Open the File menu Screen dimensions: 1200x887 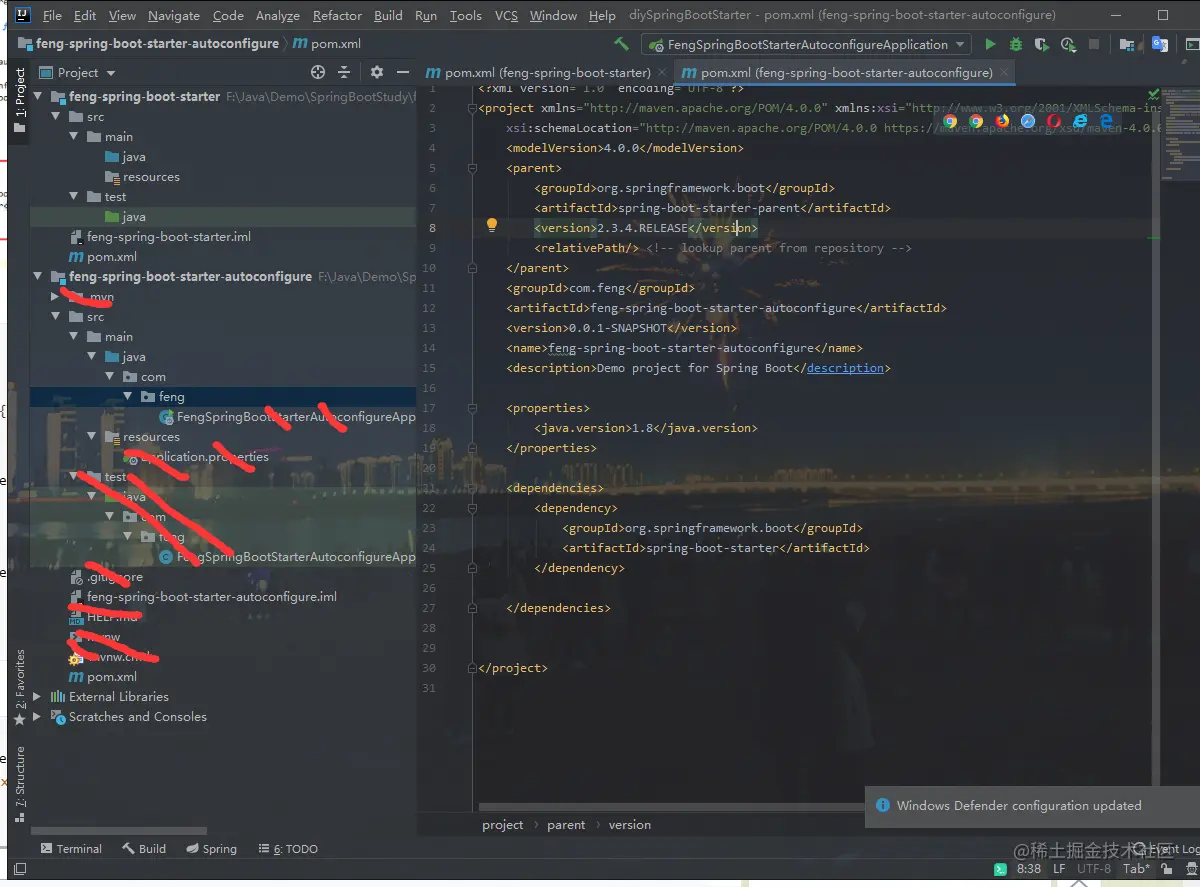52,16
